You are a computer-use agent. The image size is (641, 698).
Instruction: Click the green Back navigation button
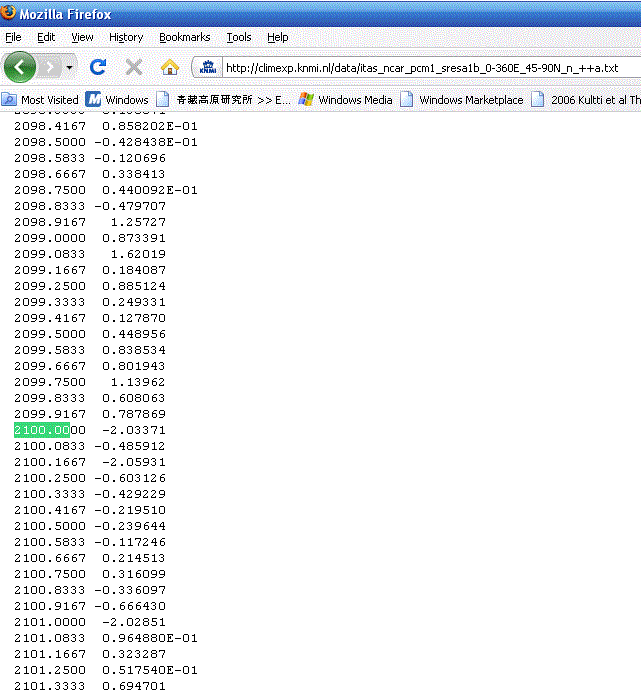tap(20, 67)
